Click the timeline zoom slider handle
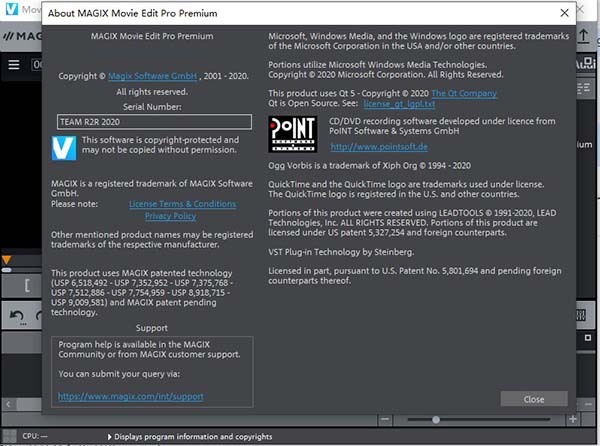The height and width of the screenshot is (446, 600). click(436, 420)
